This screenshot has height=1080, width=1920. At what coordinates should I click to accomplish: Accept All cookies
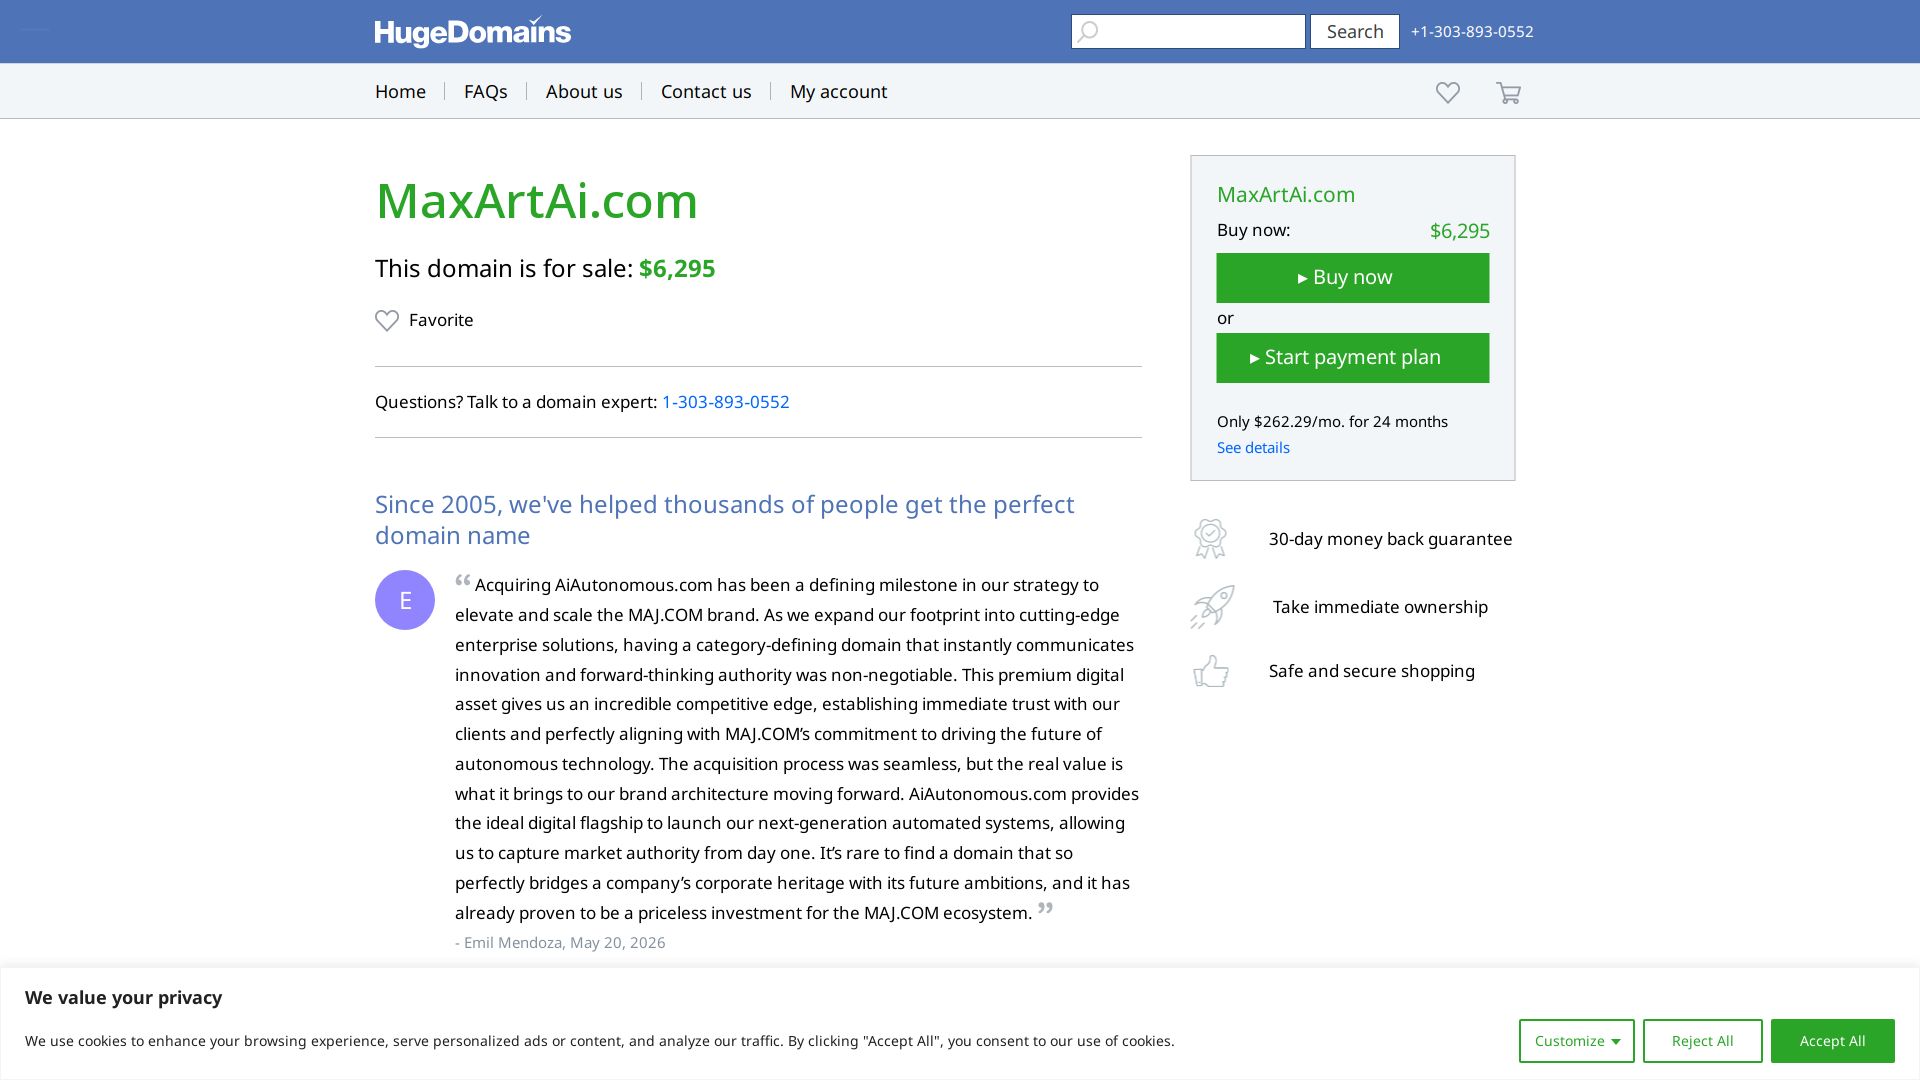1832,1041
